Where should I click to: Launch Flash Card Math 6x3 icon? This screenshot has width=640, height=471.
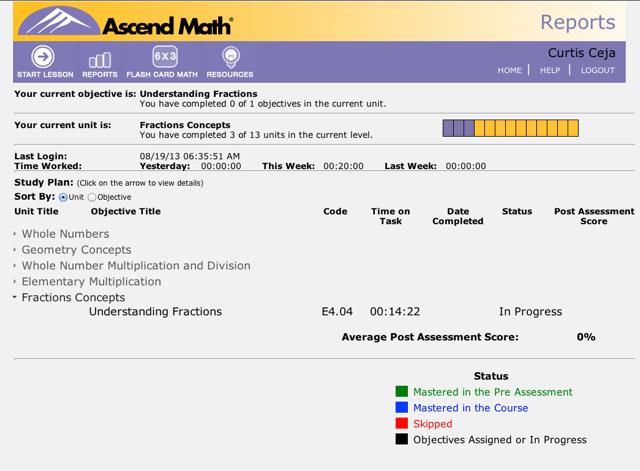tap(165, 58)
